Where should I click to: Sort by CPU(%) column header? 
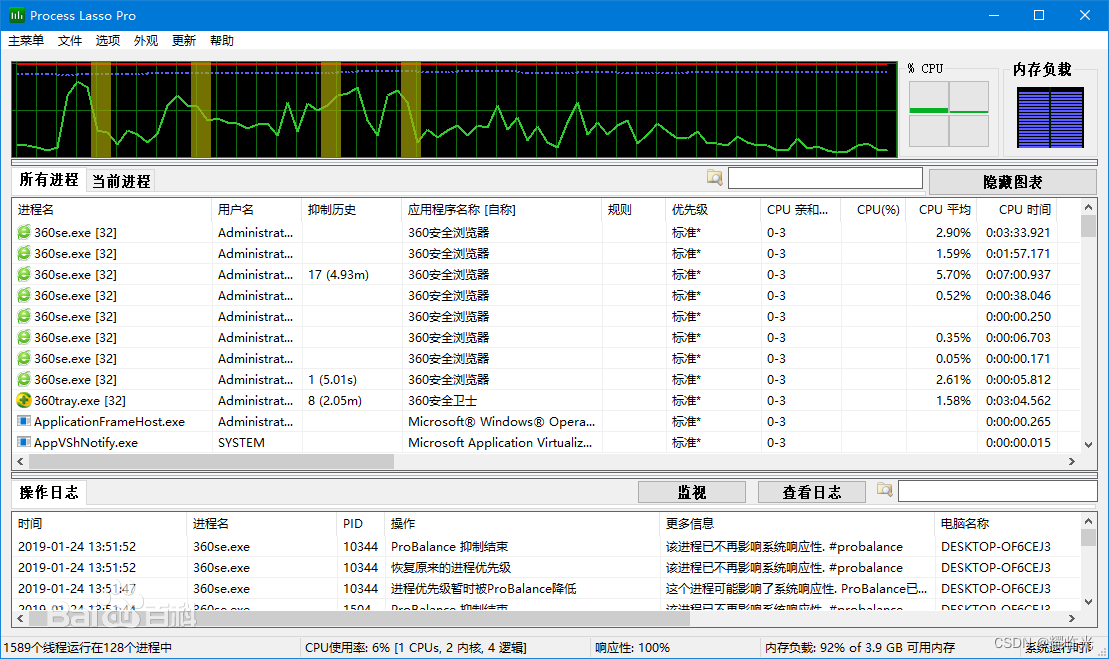(873, 209)
